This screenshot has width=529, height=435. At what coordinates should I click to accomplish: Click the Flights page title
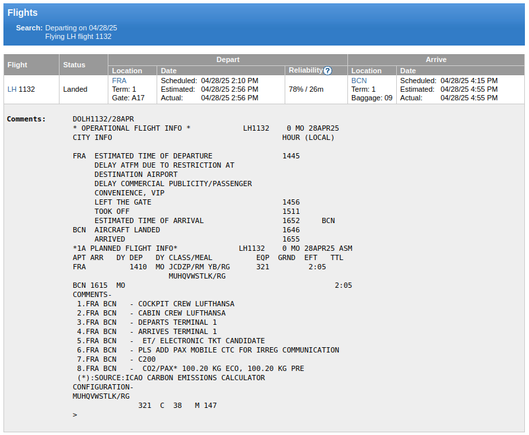[x=22, y=13]
